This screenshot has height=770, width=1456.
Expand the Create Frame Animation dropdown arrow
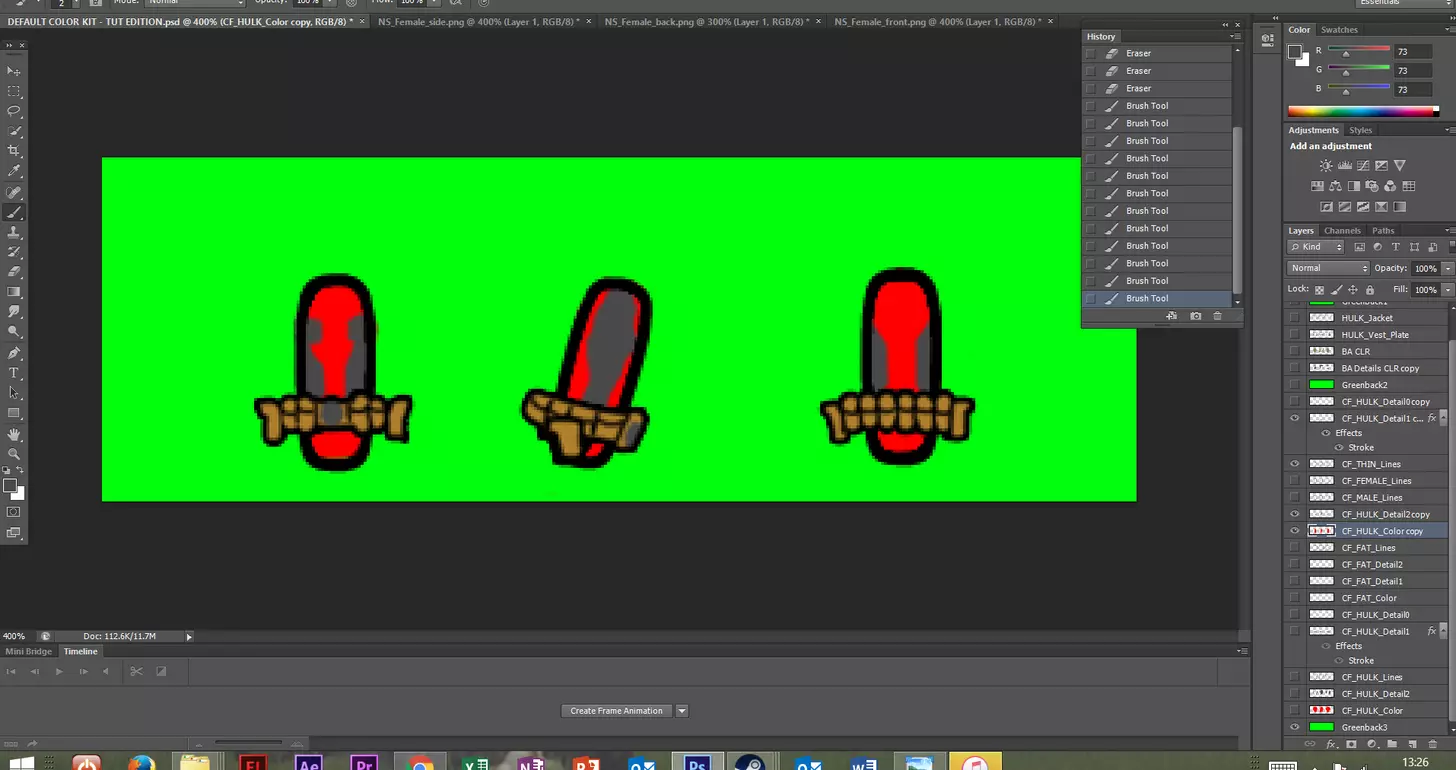click(682, 711)
